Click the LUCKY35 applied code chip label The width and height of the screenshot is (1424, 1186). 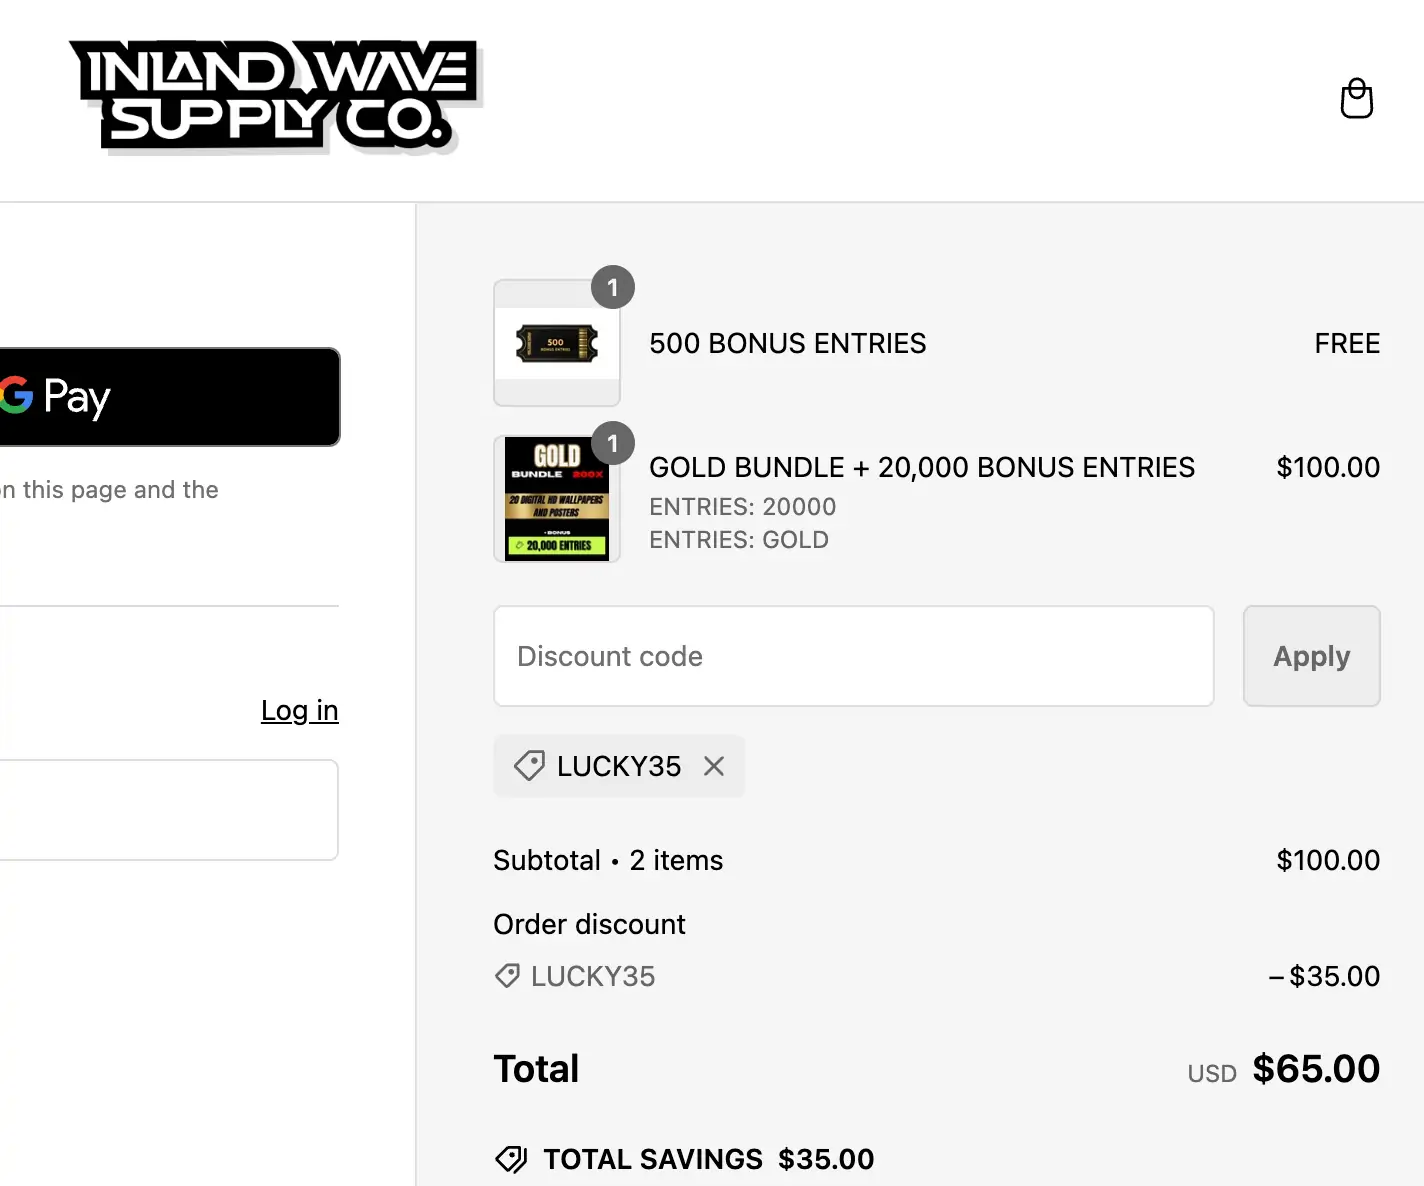pyautogui.click(x=618, y=766)
